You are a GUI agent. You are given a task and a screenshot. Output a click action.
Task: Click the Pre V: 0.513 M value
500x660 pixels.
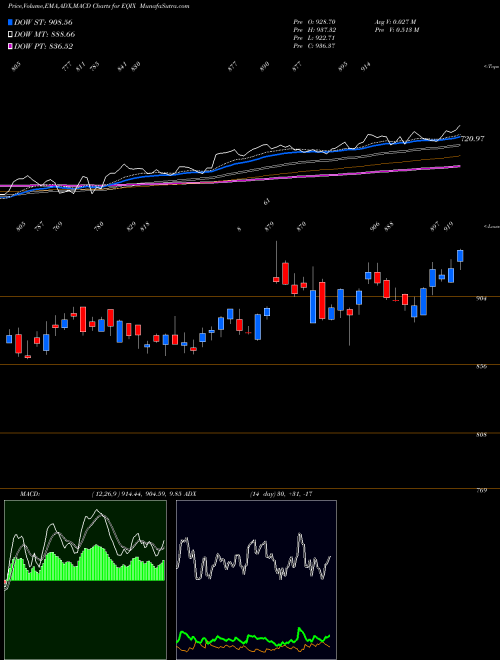[x=396, y=29]
